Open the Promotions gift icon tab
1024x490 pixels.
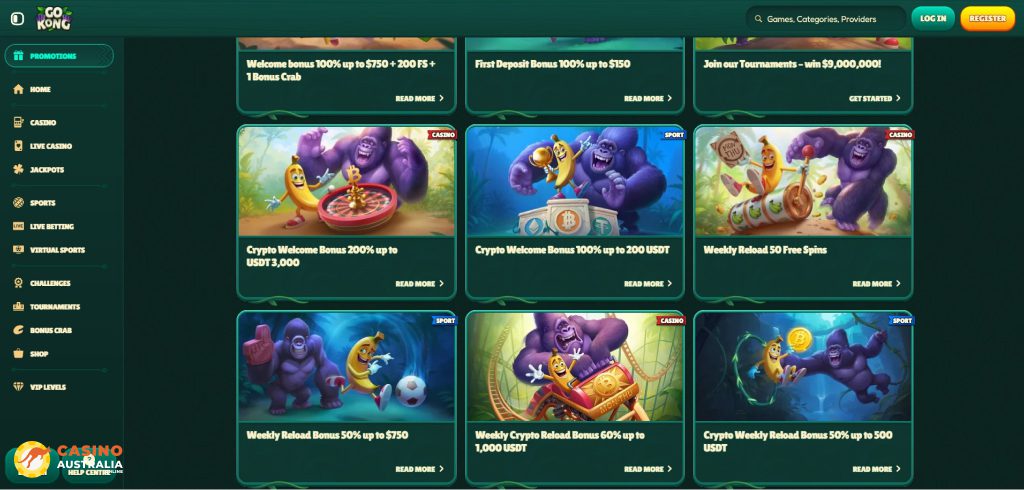tap(18, 56)
